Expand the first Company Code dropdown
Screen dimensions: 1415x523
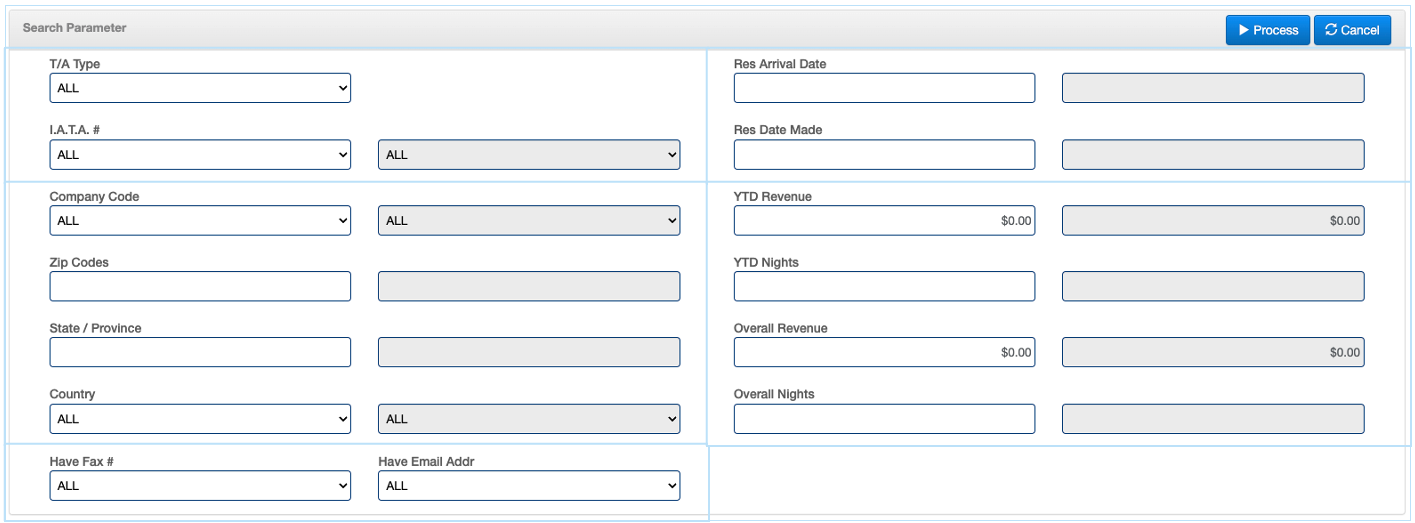click(200, 221)
